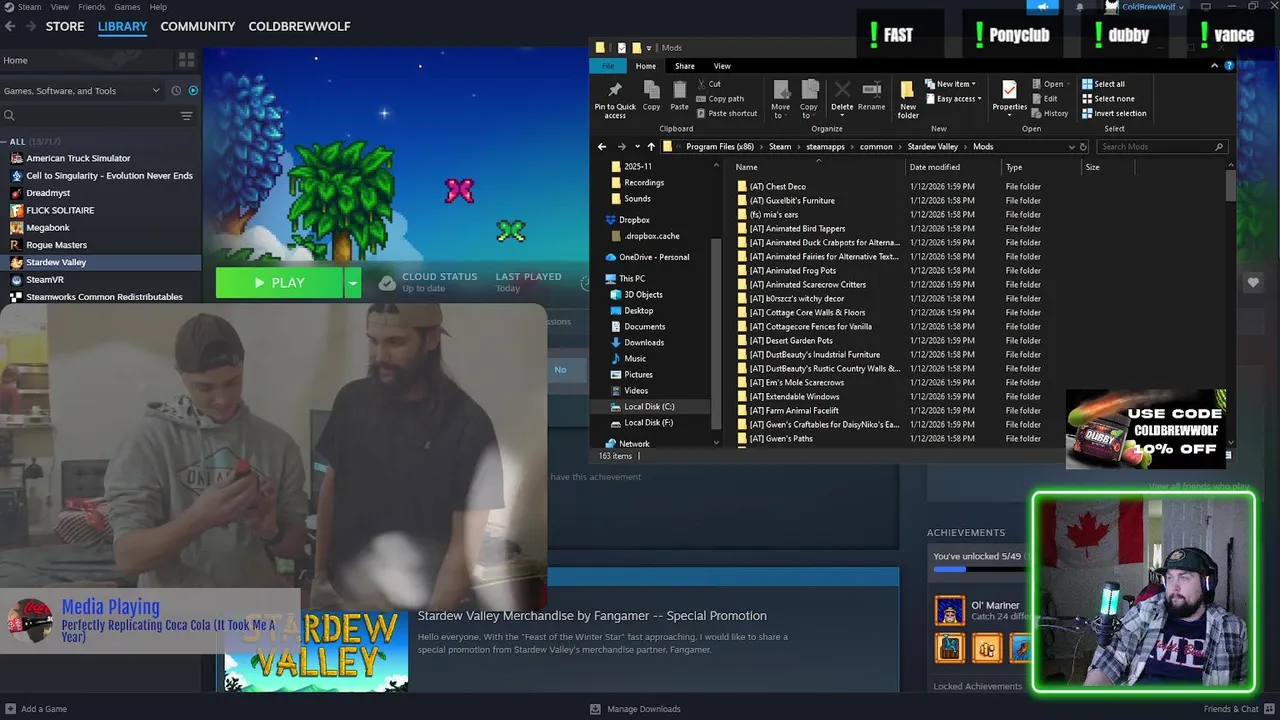
Task: Create a New folder from the ribbon
Action: [x=908, y=98]
